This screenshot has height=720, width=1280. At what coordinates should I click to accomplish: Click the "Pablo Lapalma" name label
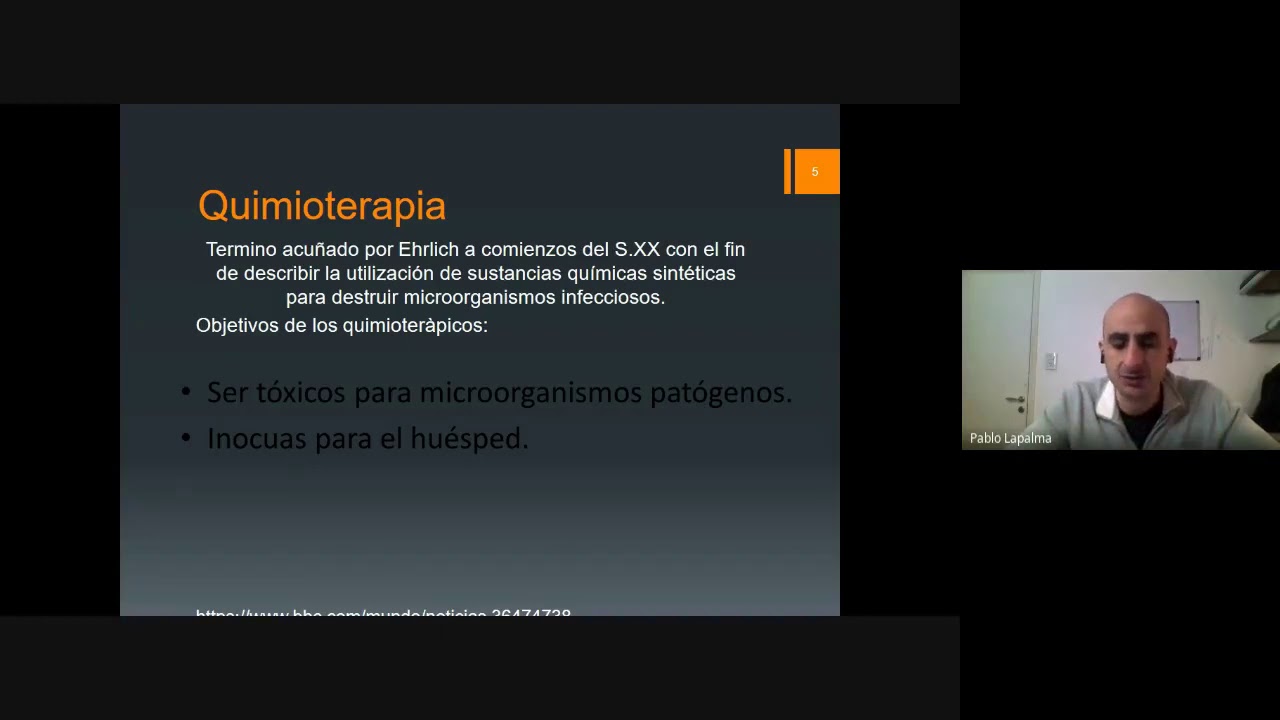(x=1010, y=438)
